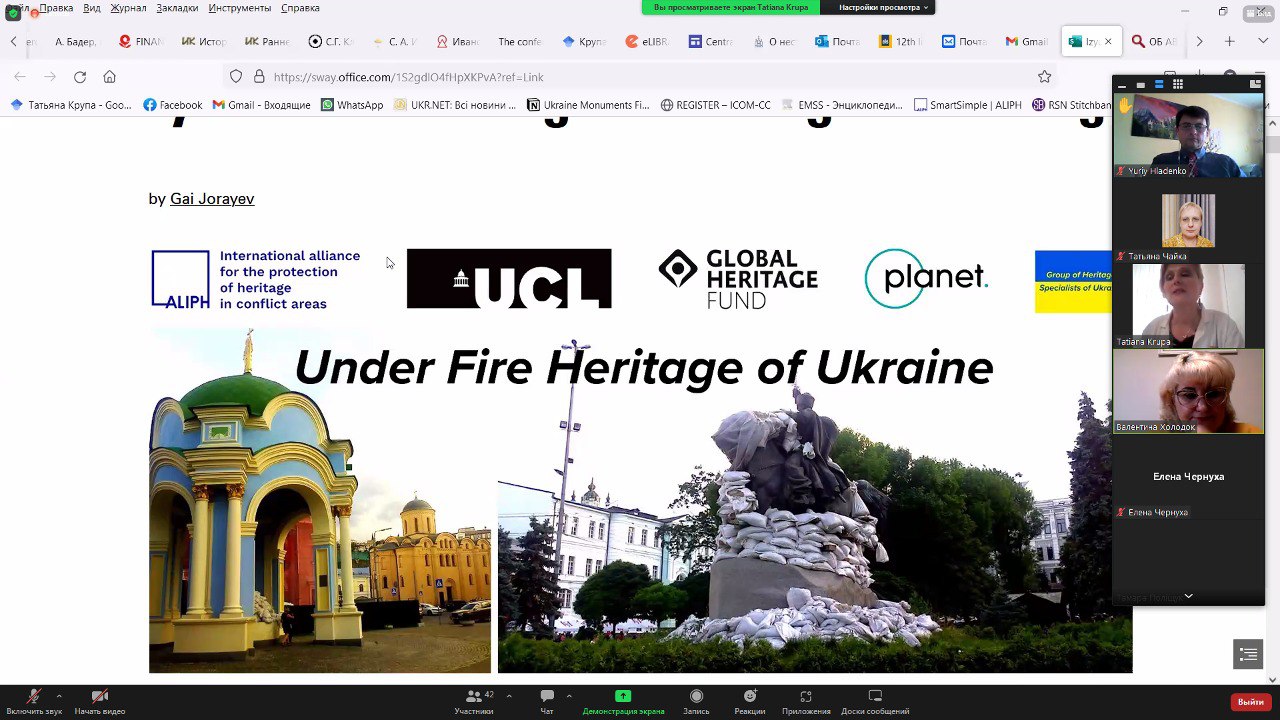The width and height of the screenshot is (1280, 720).
Task: Expand more participants in video panel
Action: click(x=1188, y=597)
